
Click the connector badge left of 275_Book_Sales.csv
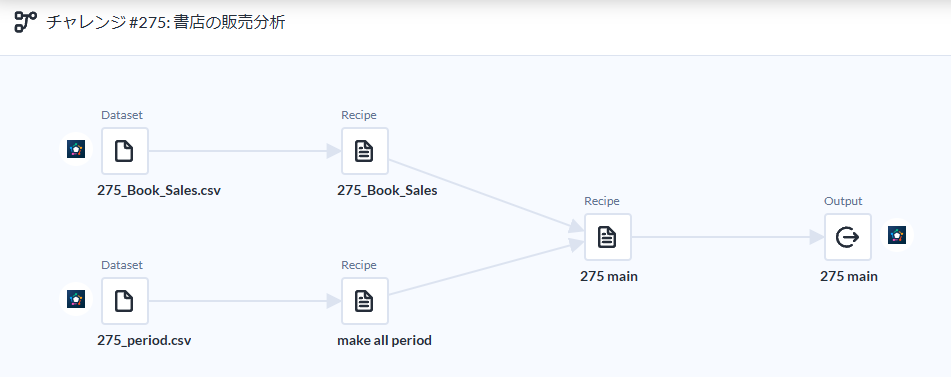coord(76,149)
